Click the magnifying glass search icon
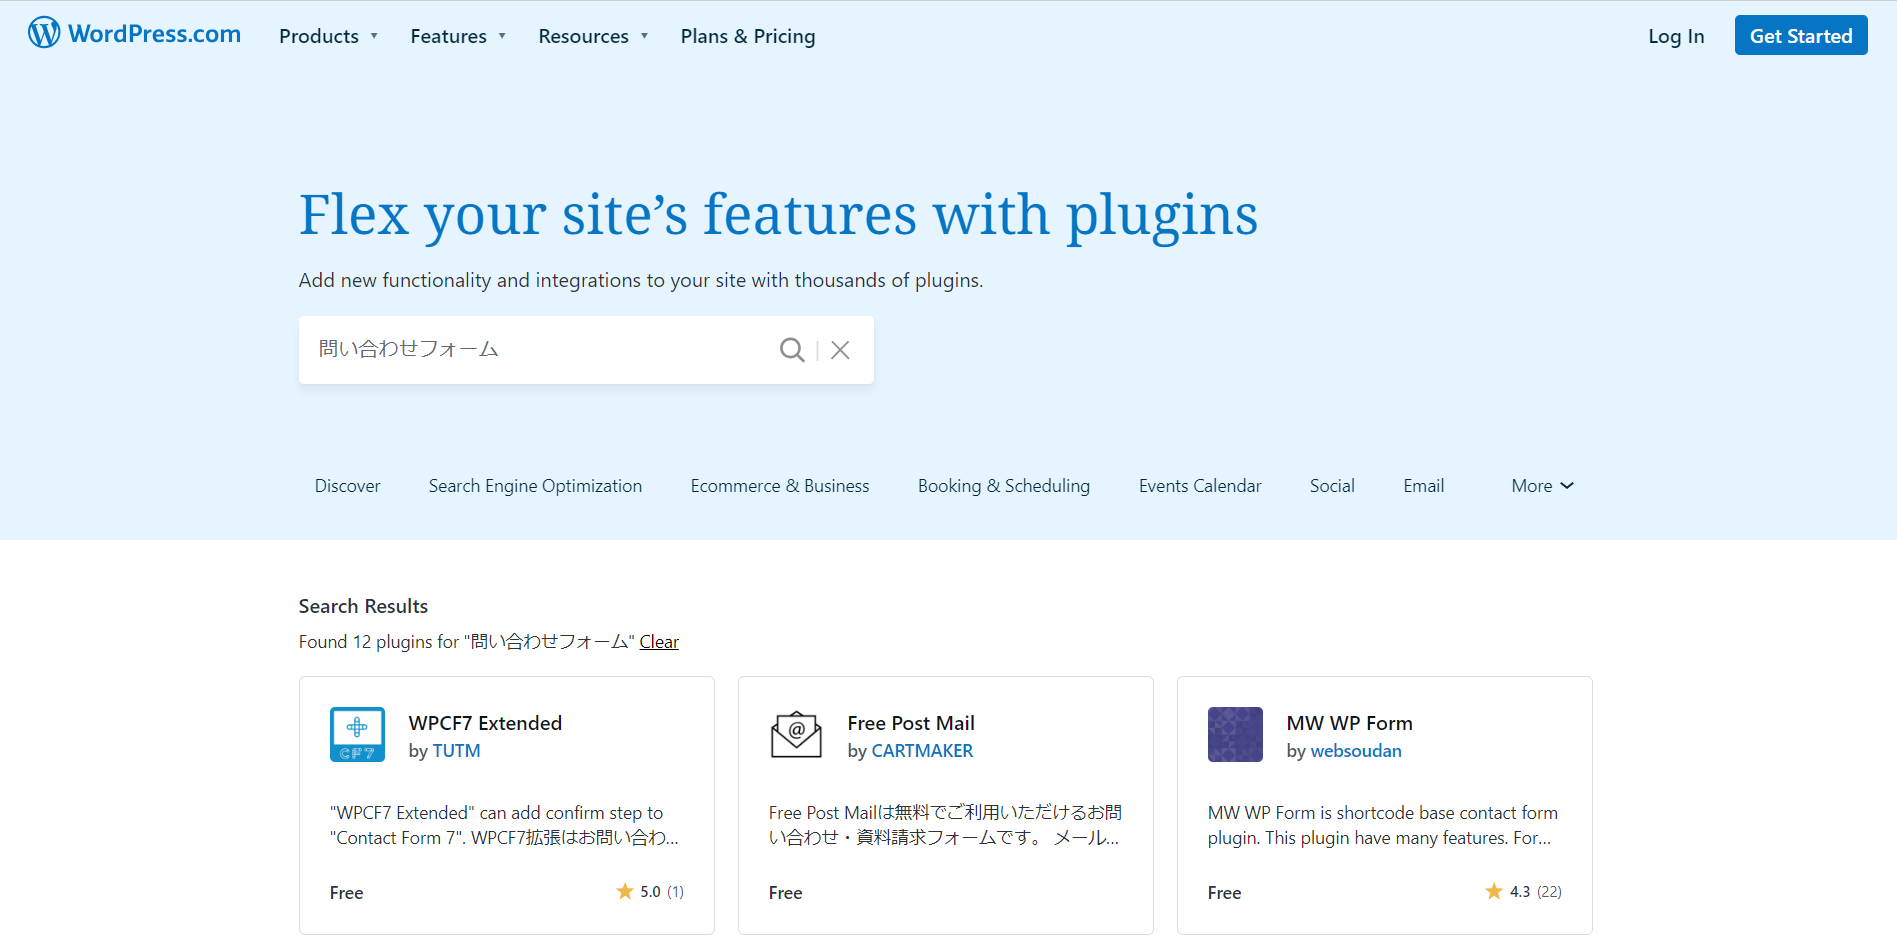The height and width of the screenshot is (947, 1897). (791, 350)
